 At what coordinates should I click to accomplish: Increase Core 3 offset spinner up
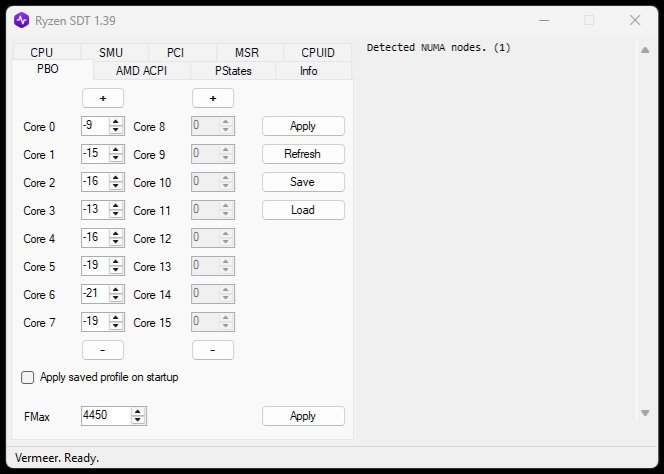(x=116, y=205)
